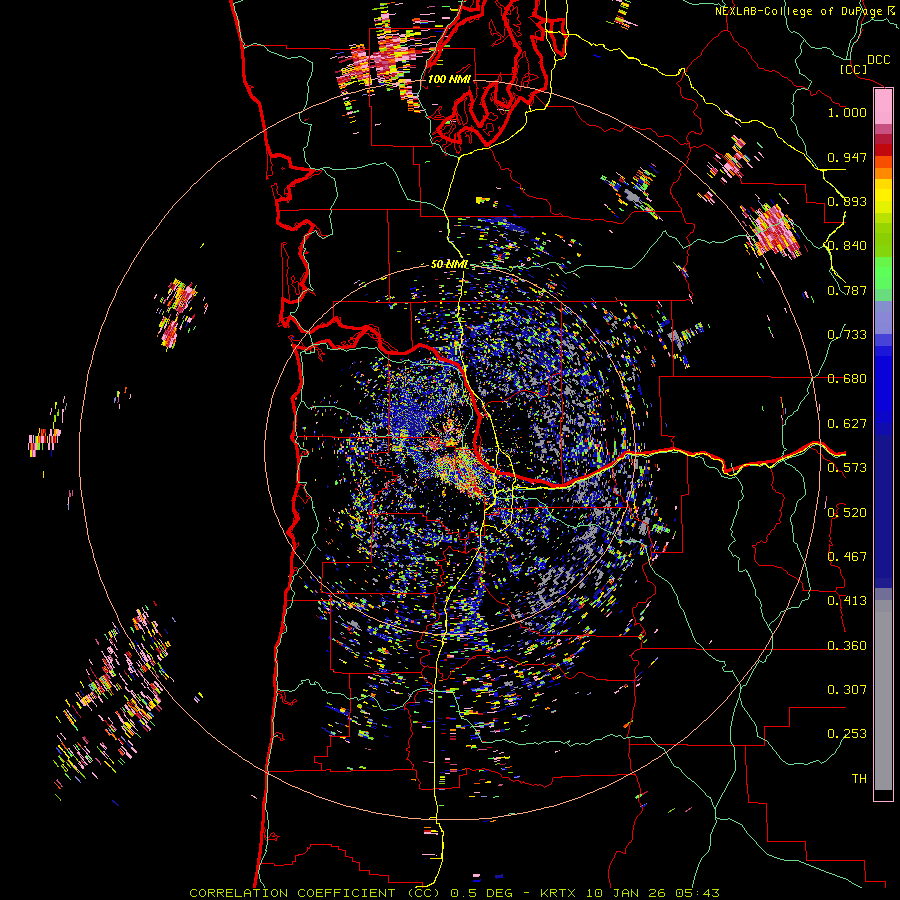
Task: Click the 0.947 legend value
Action: [847, 157]
